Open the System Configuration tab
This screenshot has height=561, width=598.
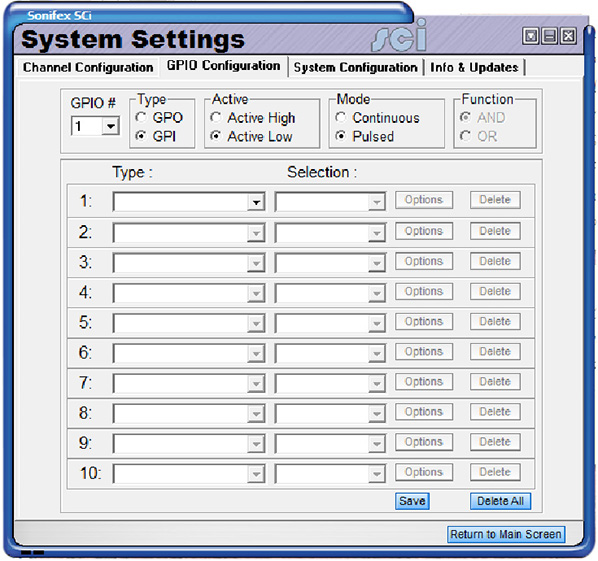[x=355, y=68]
